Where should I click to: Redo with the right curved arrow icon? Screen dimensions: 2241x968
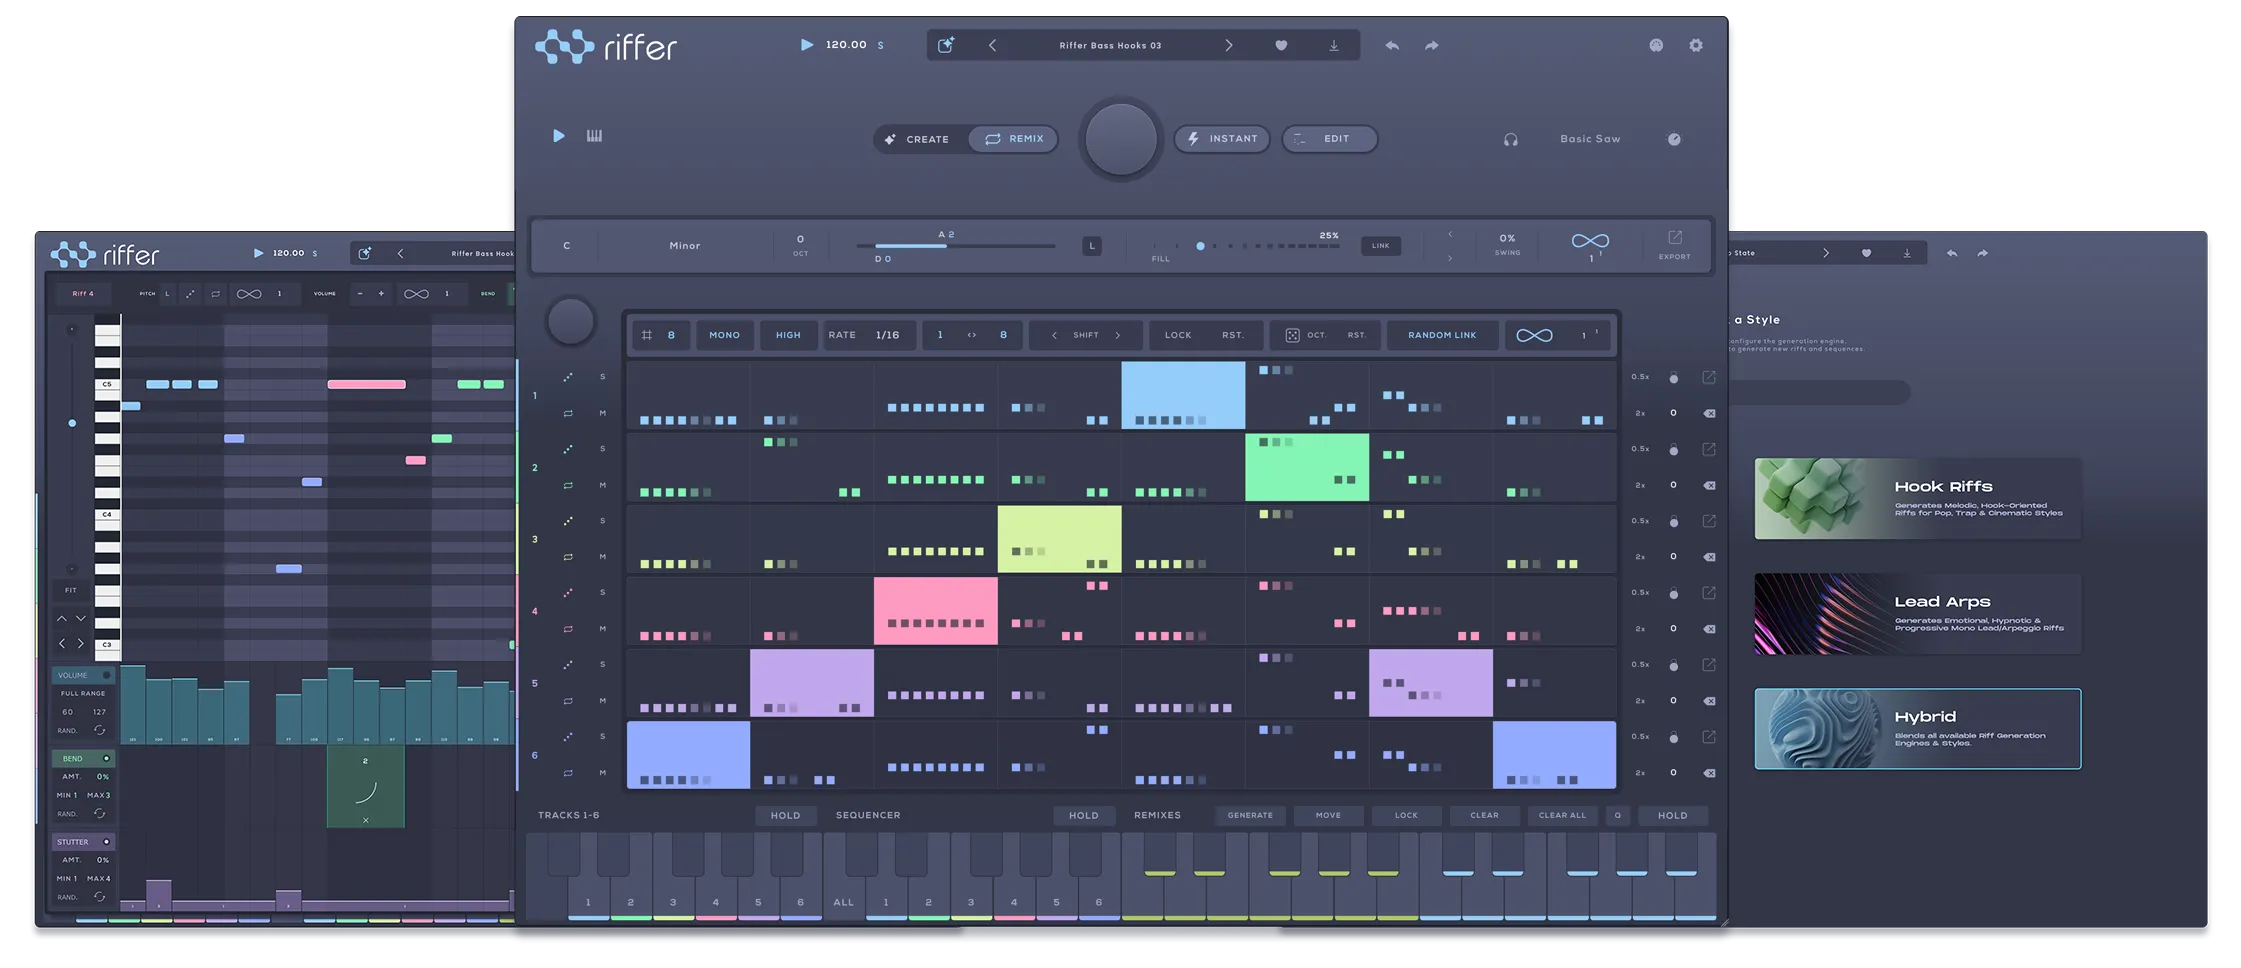pyautogui.click(x=1432, y=46)
